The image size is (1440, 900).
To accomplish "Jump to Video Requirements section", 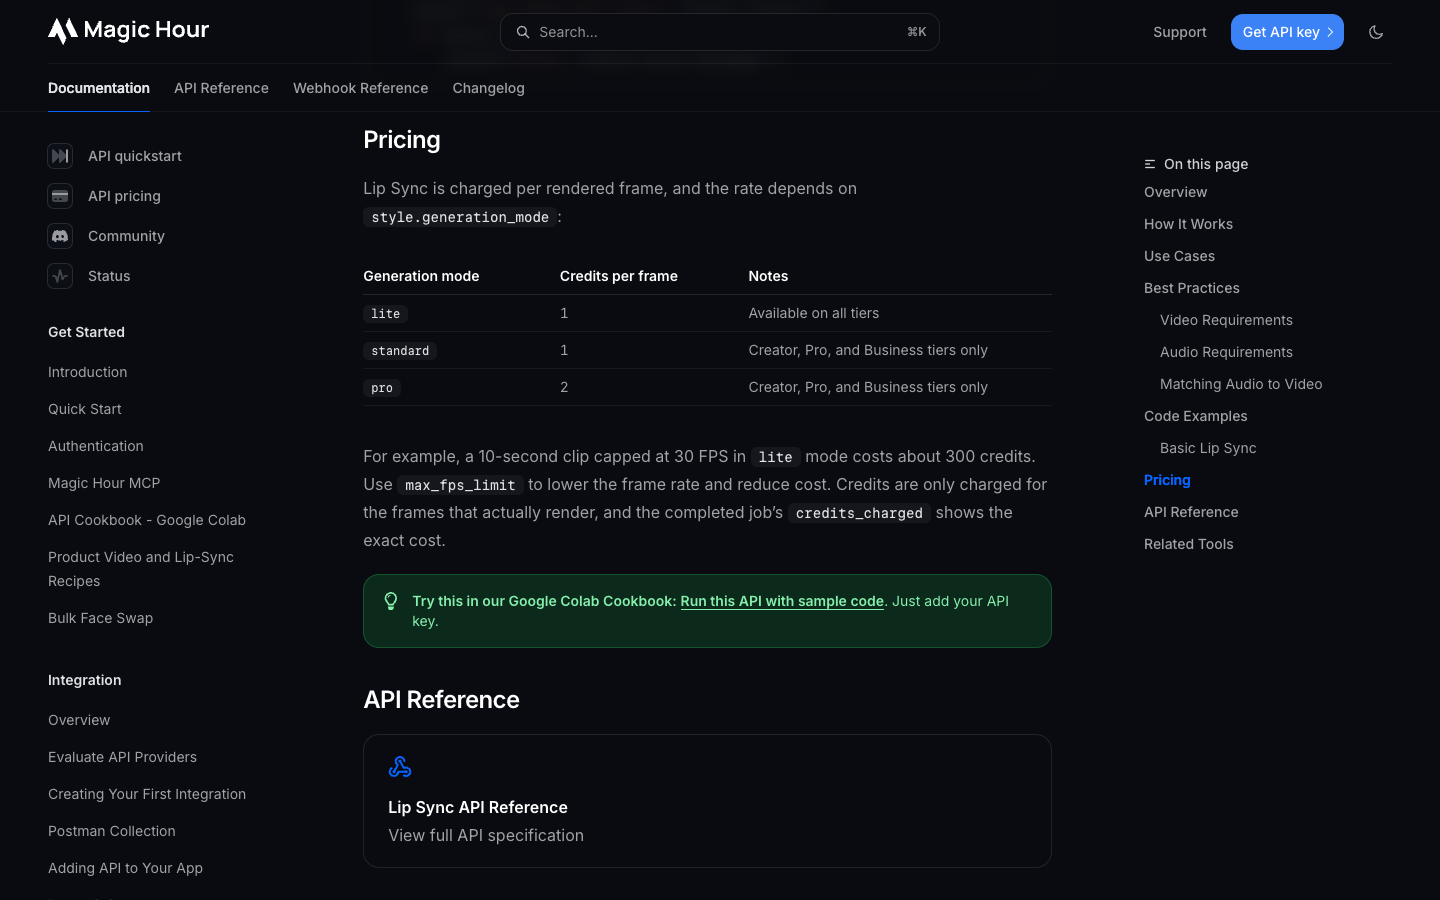I will pos(1227,320).
